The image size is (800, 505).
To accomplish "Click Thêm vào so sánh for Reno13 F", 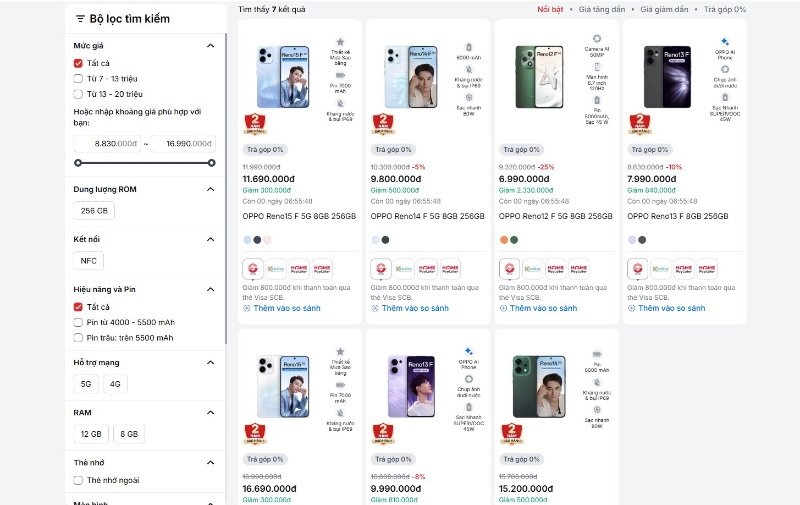I will click(671, 308).
